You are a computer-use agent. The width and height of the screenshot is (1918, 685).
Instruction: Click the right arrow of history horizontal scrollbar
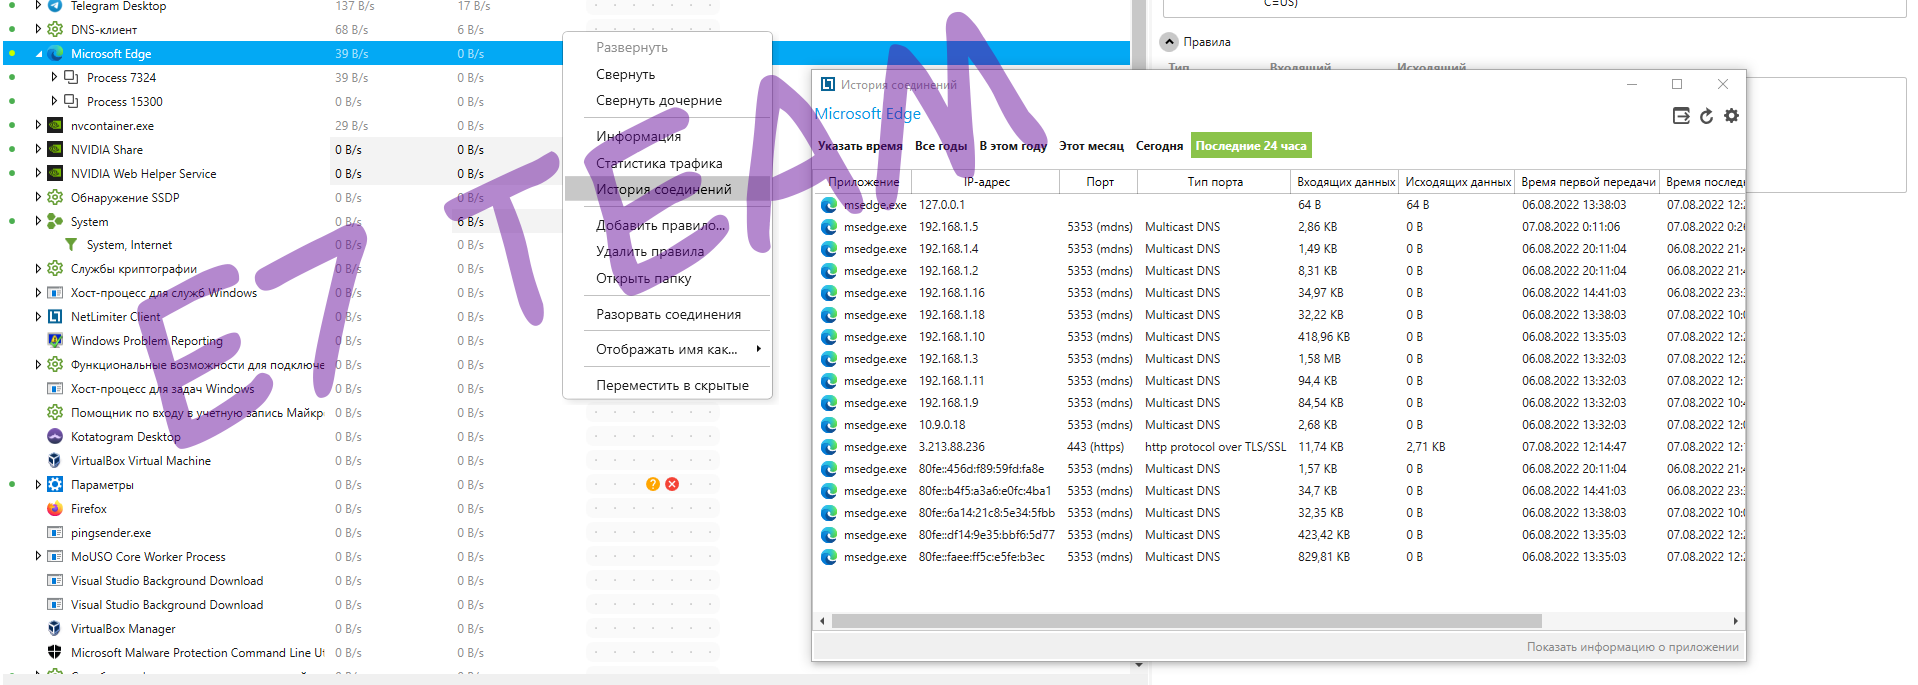coord(1735,621)
